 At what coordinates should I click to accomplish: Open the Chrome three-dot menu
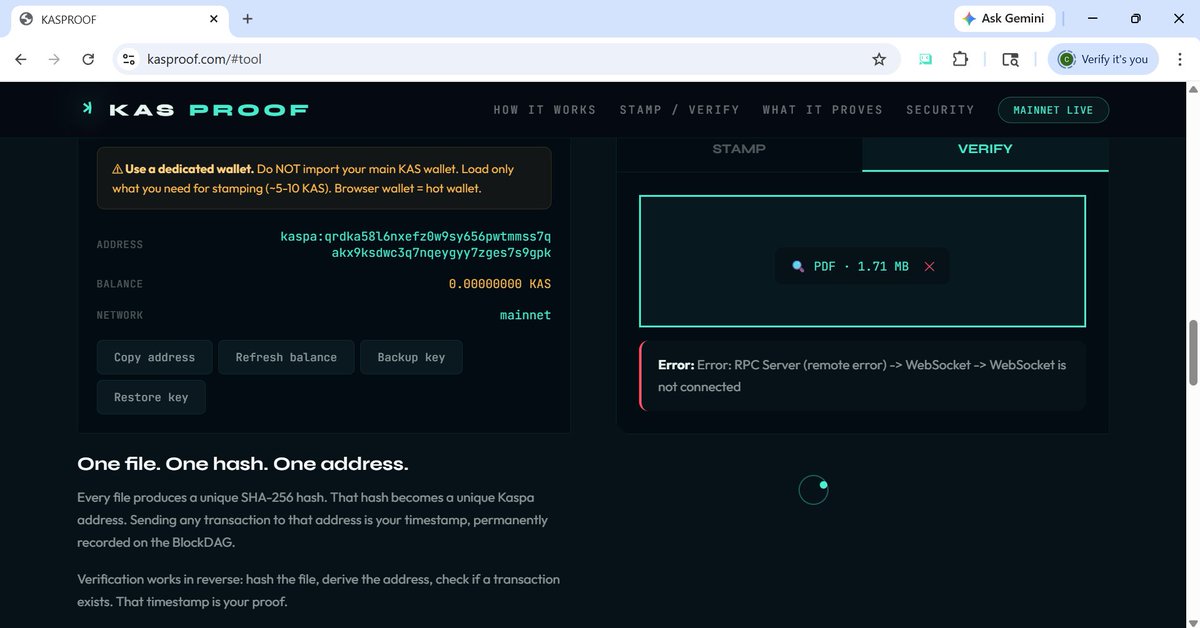(1180, 59)
